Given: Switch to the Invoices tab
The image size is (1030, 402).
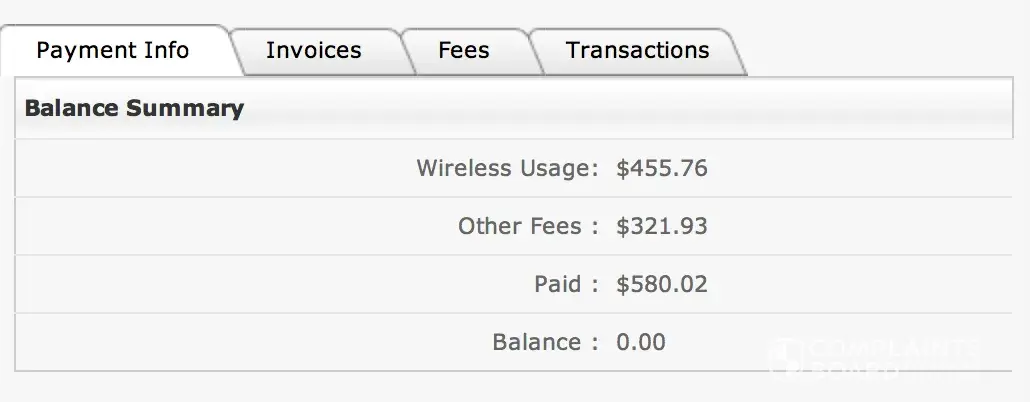Looking at the screenshot, I should point(313,50).
